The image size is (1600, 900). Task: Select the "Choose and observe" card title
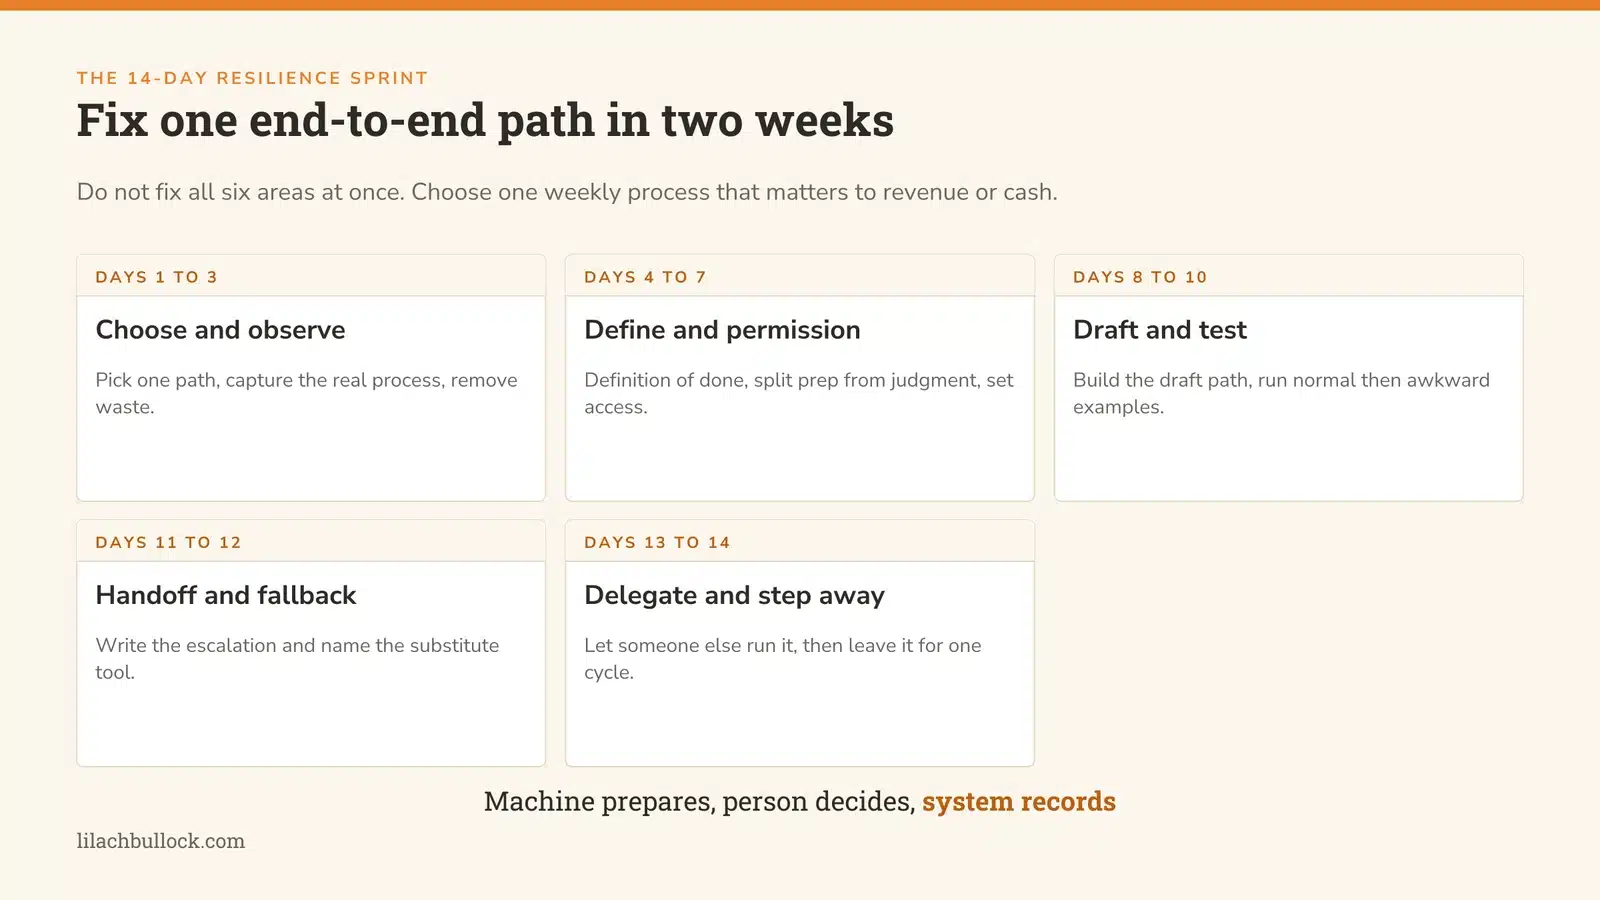point(220,330)
